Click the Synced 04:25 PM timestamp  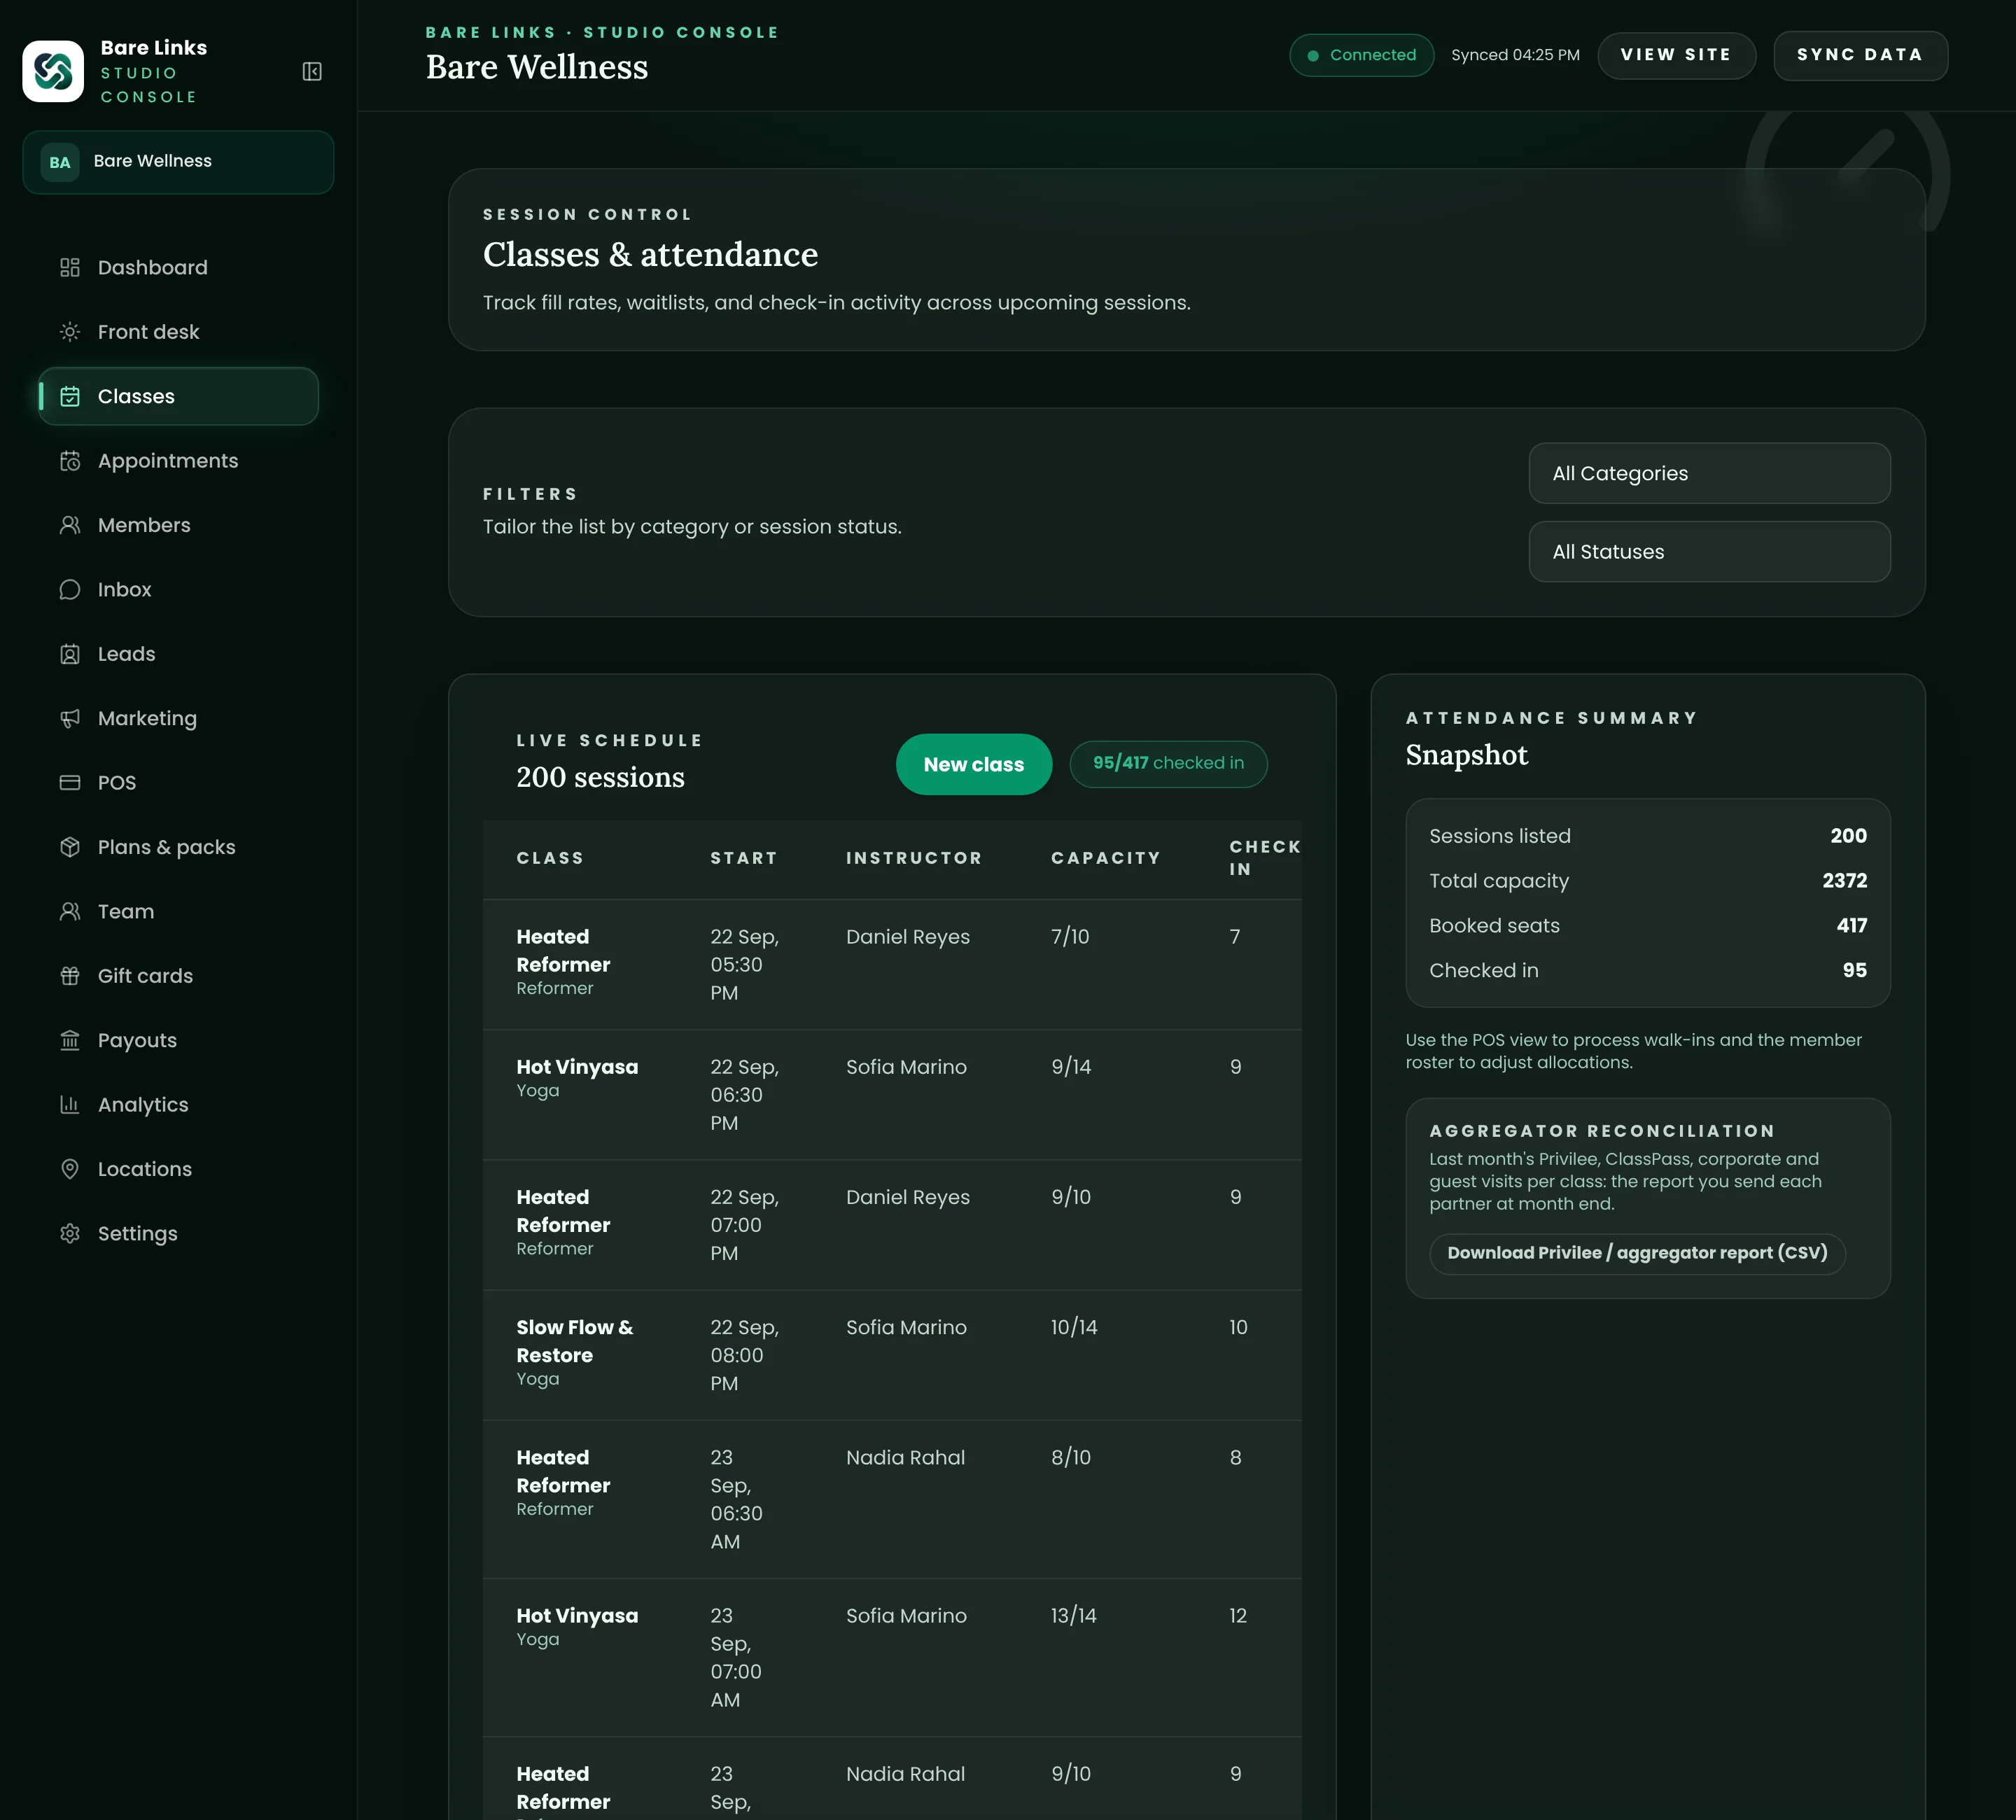click(x=1515, y=55)
